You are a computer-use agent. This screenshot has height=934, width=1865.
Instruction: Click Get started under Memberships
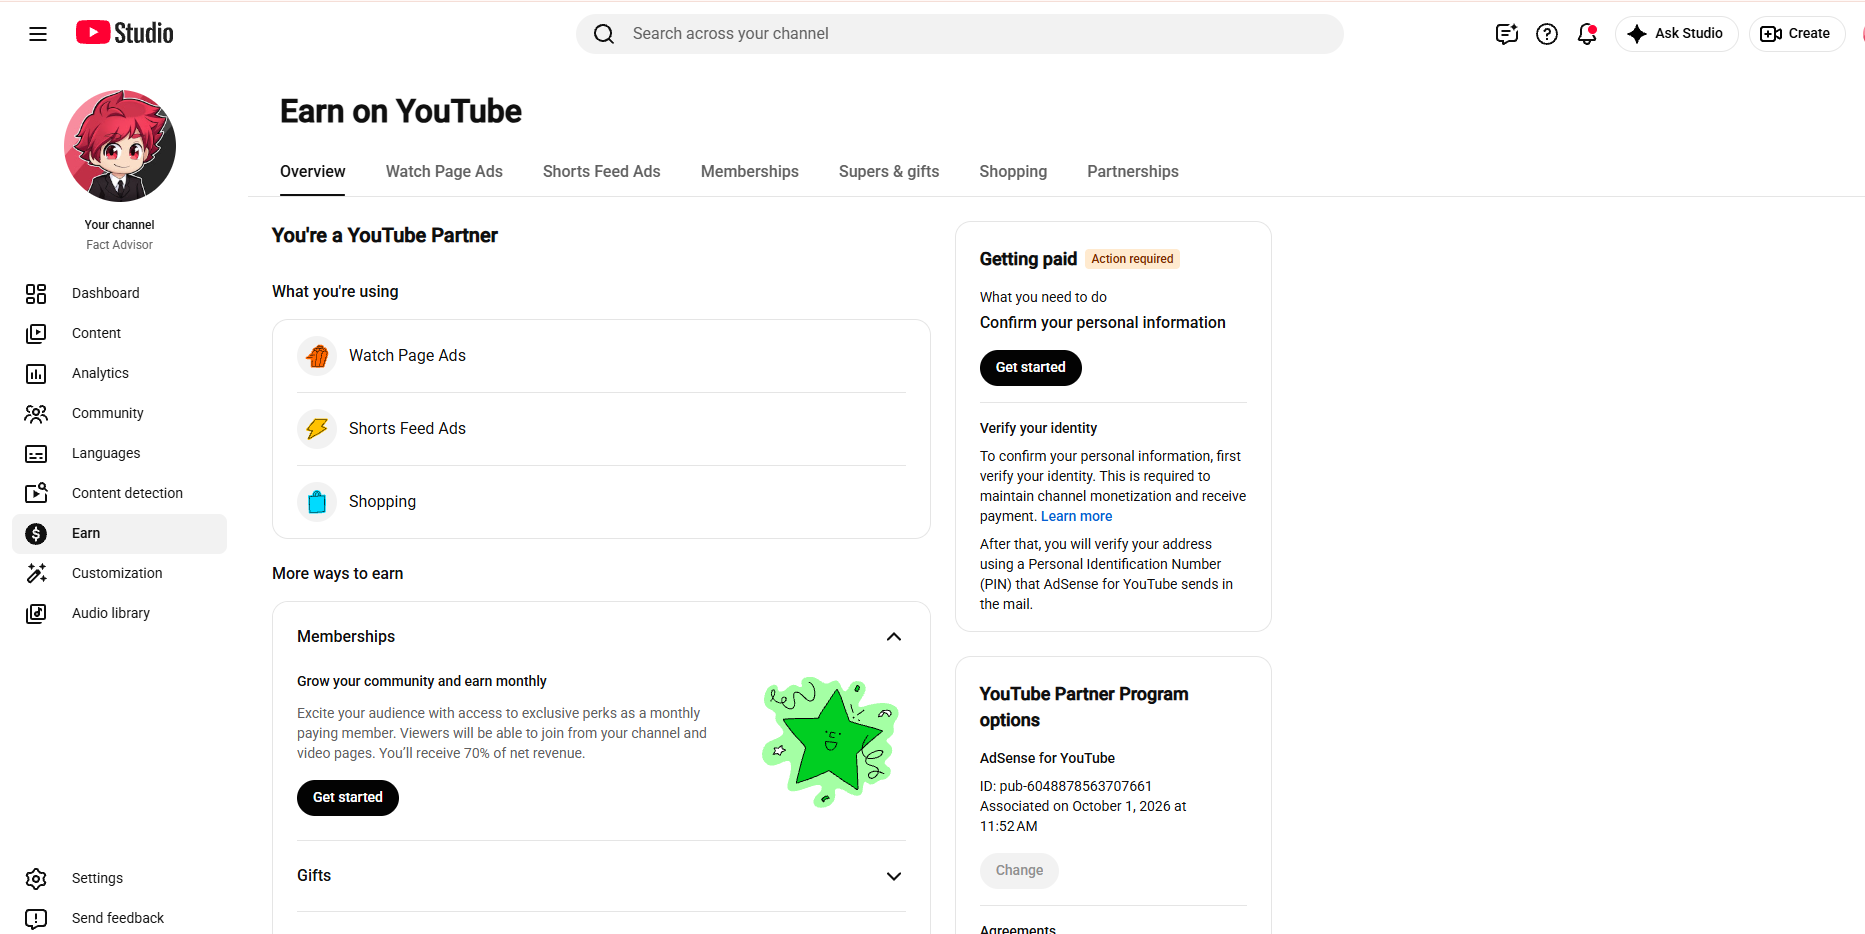click(x=348, y=798)
